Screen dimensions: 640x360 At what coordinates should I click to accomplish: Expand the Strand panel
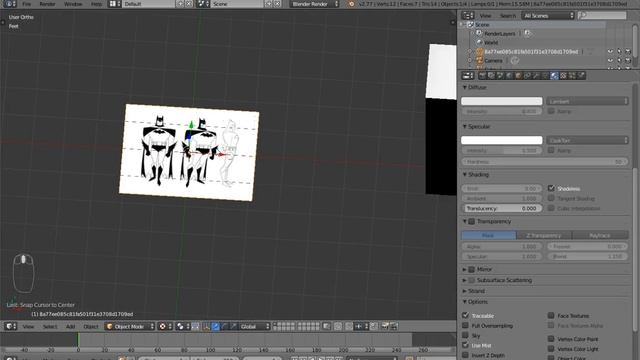point(464,291)
